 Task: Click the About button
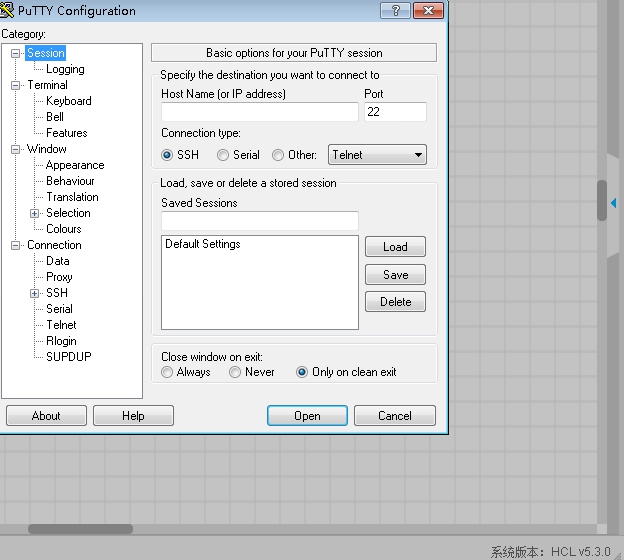point(46,416)
